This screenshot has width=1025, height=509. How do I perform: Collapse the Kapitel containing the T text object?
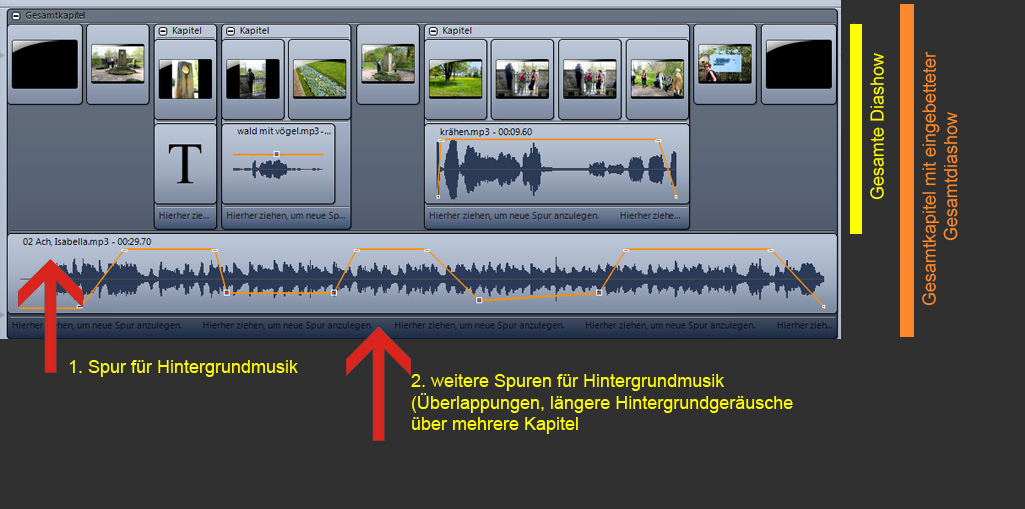tap(163, 31)
